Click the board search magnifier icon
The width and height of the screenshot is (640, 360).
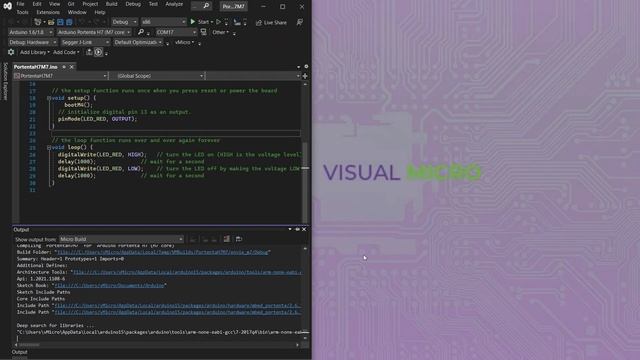click(141, 32)
